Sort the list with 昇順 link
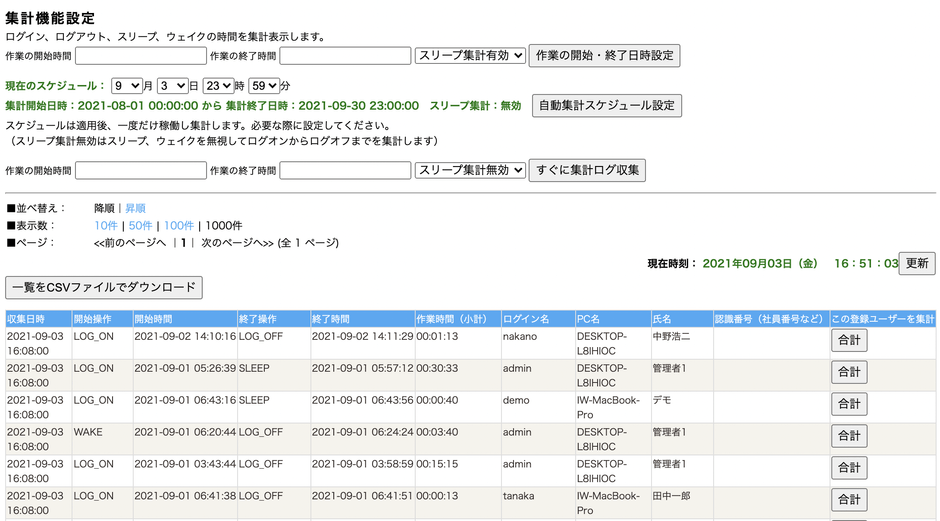Screen dimensions: 940x521 (x=135, y=208)
